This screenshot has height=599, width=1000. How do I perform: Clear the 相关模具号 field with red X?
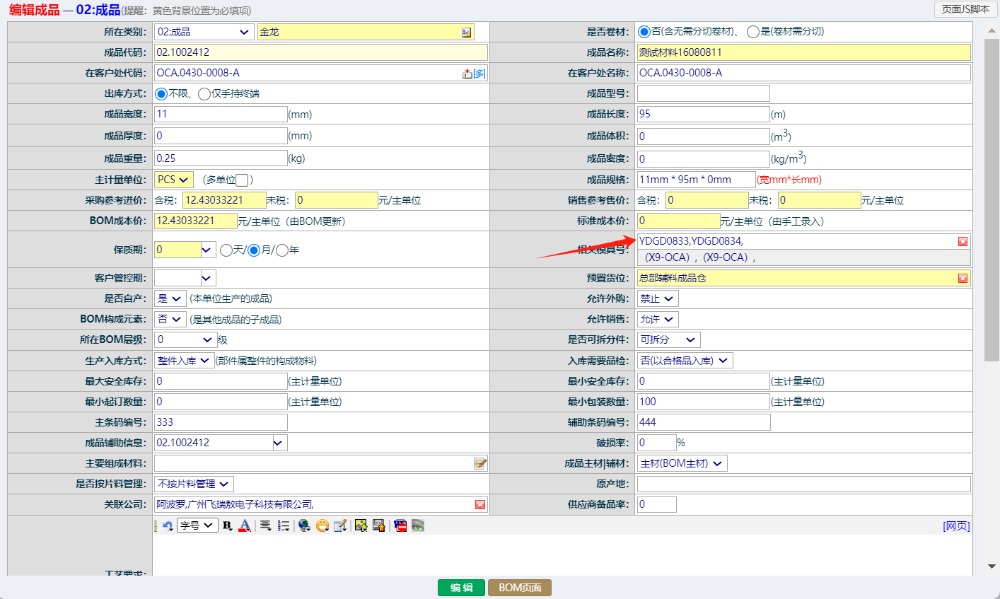tap(963, 242)
